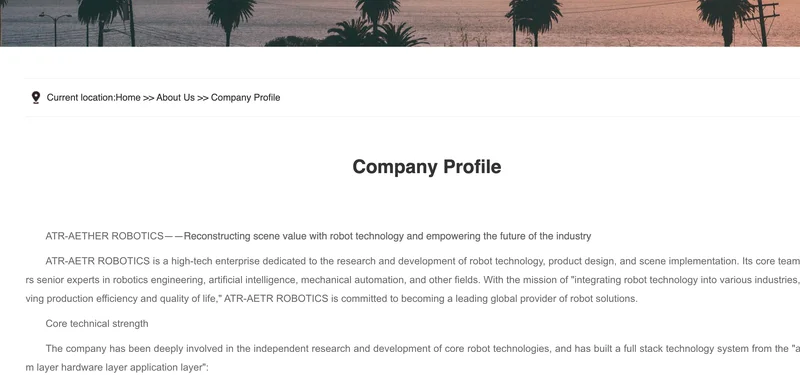This screenshot has height=375, width=800.
Task: Click the ATR-AETHER ROBOTICS tagline line
Action: point(318,236)
